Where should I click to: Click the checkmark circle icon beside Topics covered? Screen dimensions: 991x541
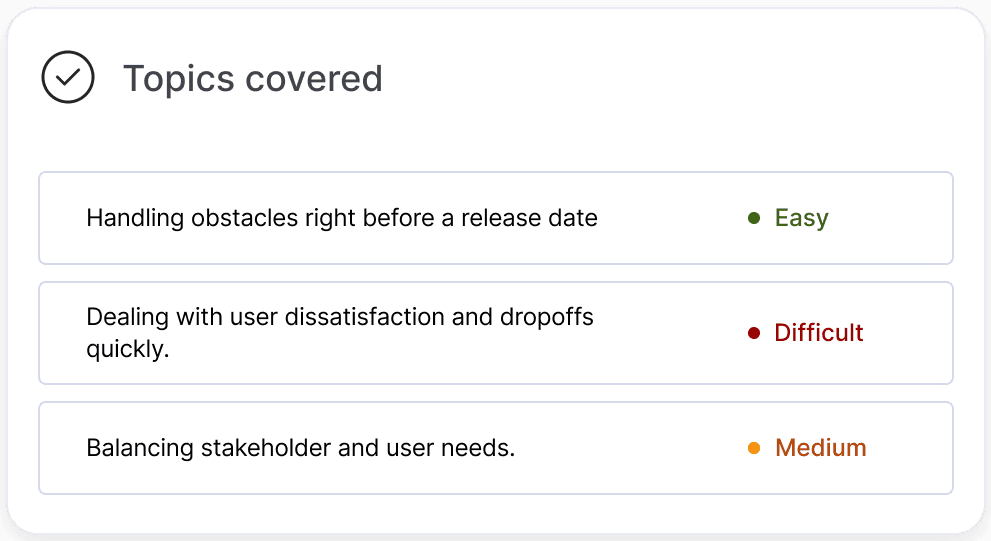(68, 78)
